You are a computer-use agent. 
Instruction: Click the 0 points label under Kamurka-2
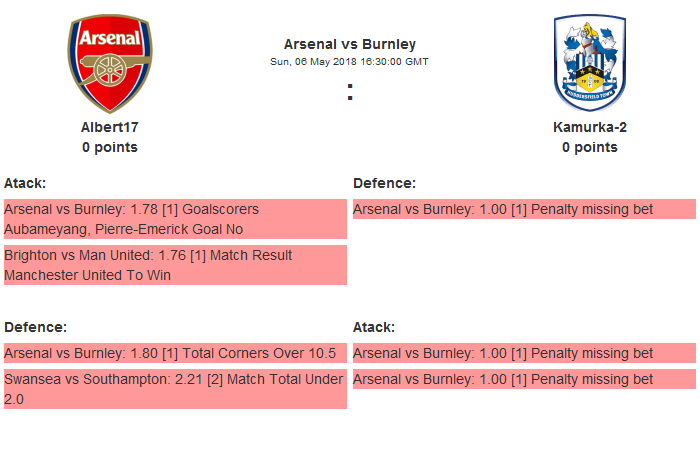(x=590, y=147)
